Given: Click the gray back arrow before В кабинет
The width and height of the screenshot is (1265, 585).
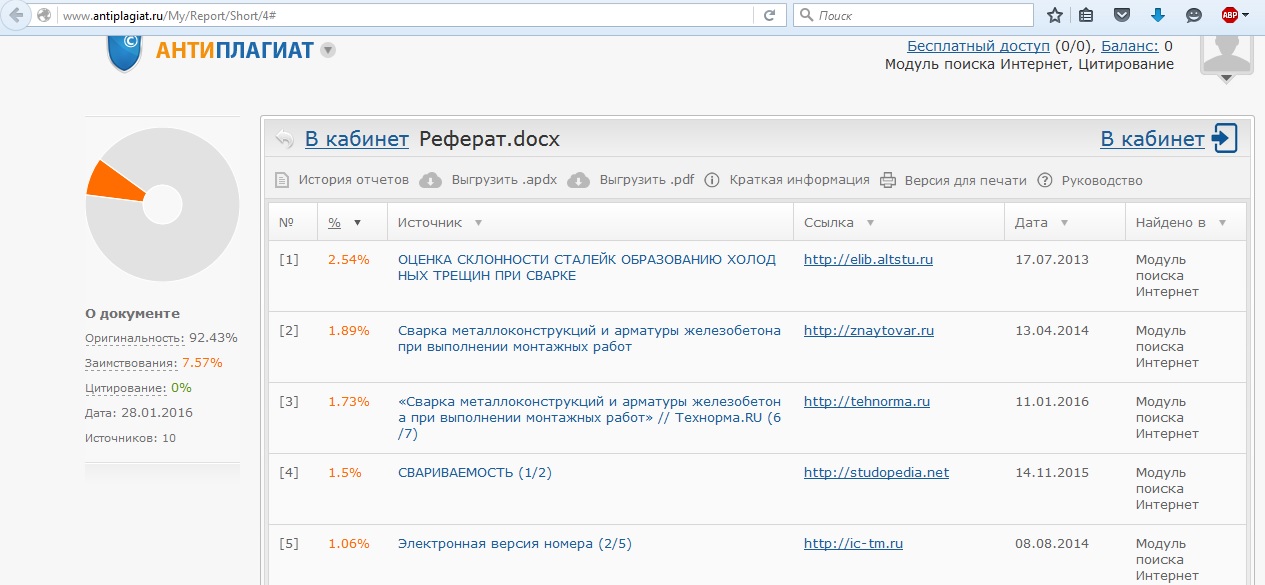Looking at the screenshot, I should (x=285, y=139).
